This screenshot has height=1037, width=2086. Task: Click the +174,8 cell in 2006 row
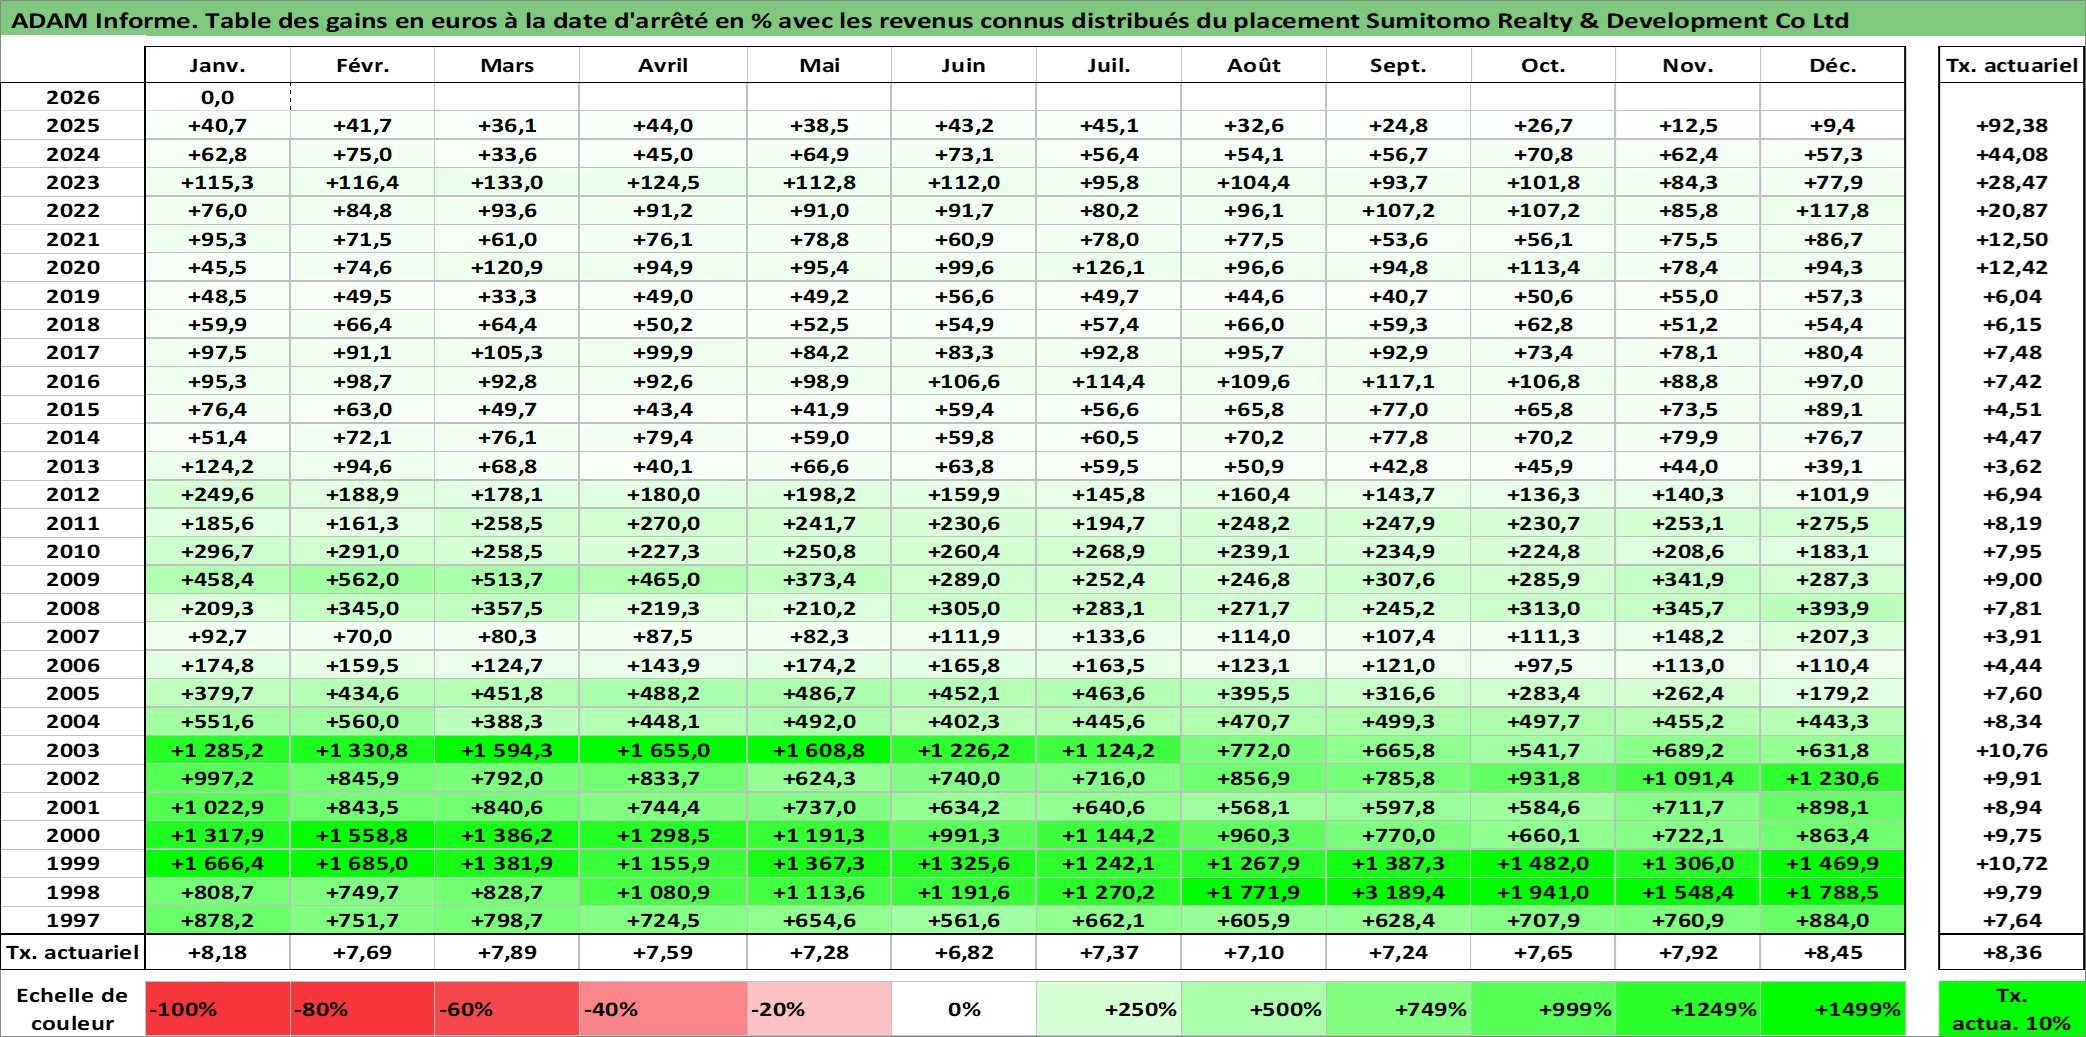[x=217, y=665]
